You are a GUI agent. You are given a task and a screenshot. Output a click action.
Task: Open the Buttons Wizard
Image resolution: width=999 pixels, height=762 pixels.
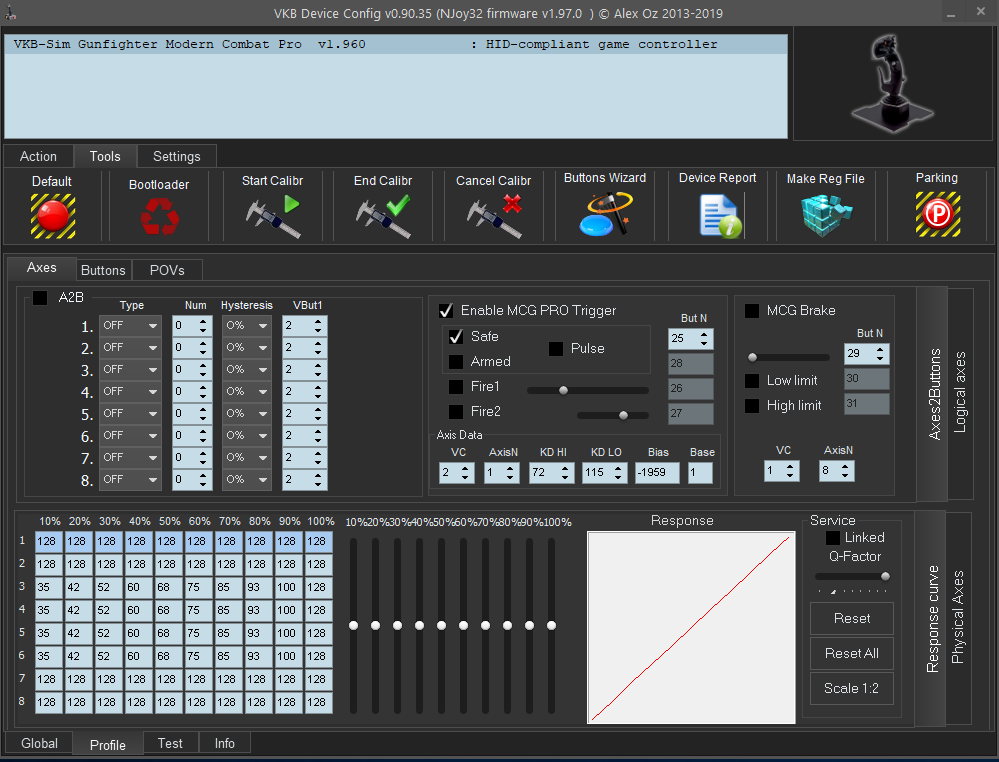point(604,215)
